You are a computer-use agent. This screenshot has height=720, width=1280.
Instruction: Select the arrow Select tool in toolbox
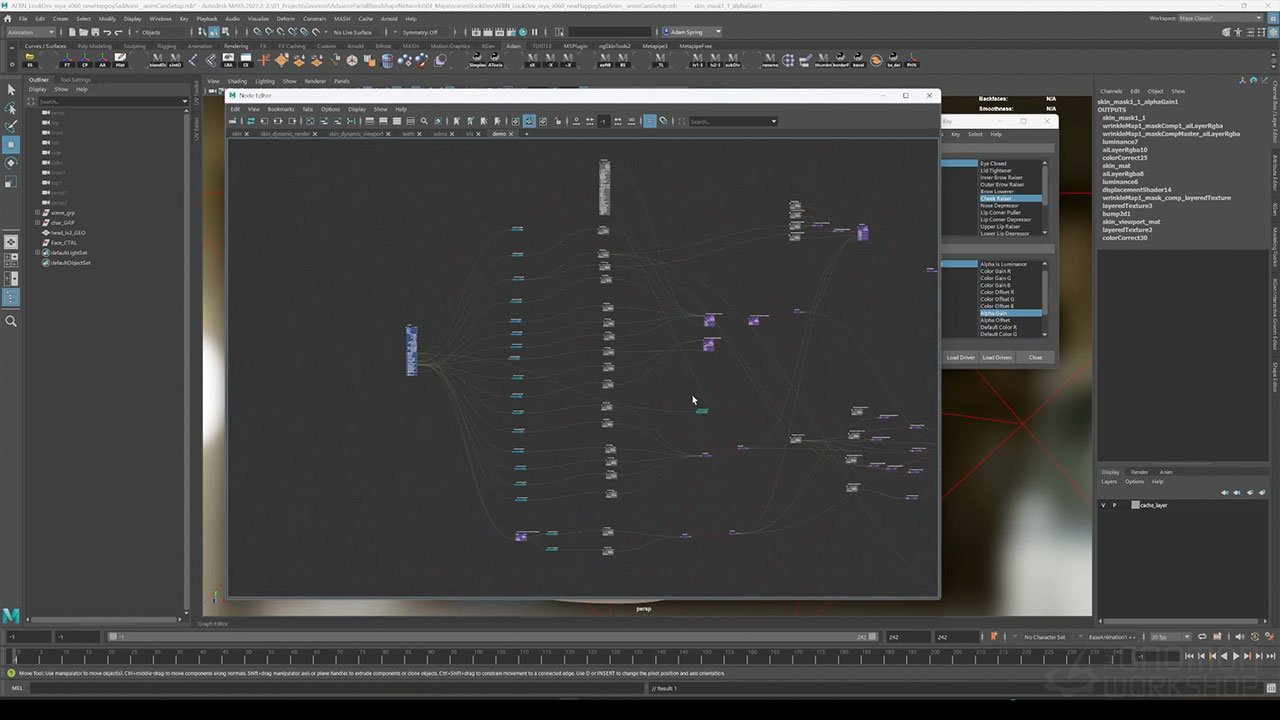(x=11, y=90)
